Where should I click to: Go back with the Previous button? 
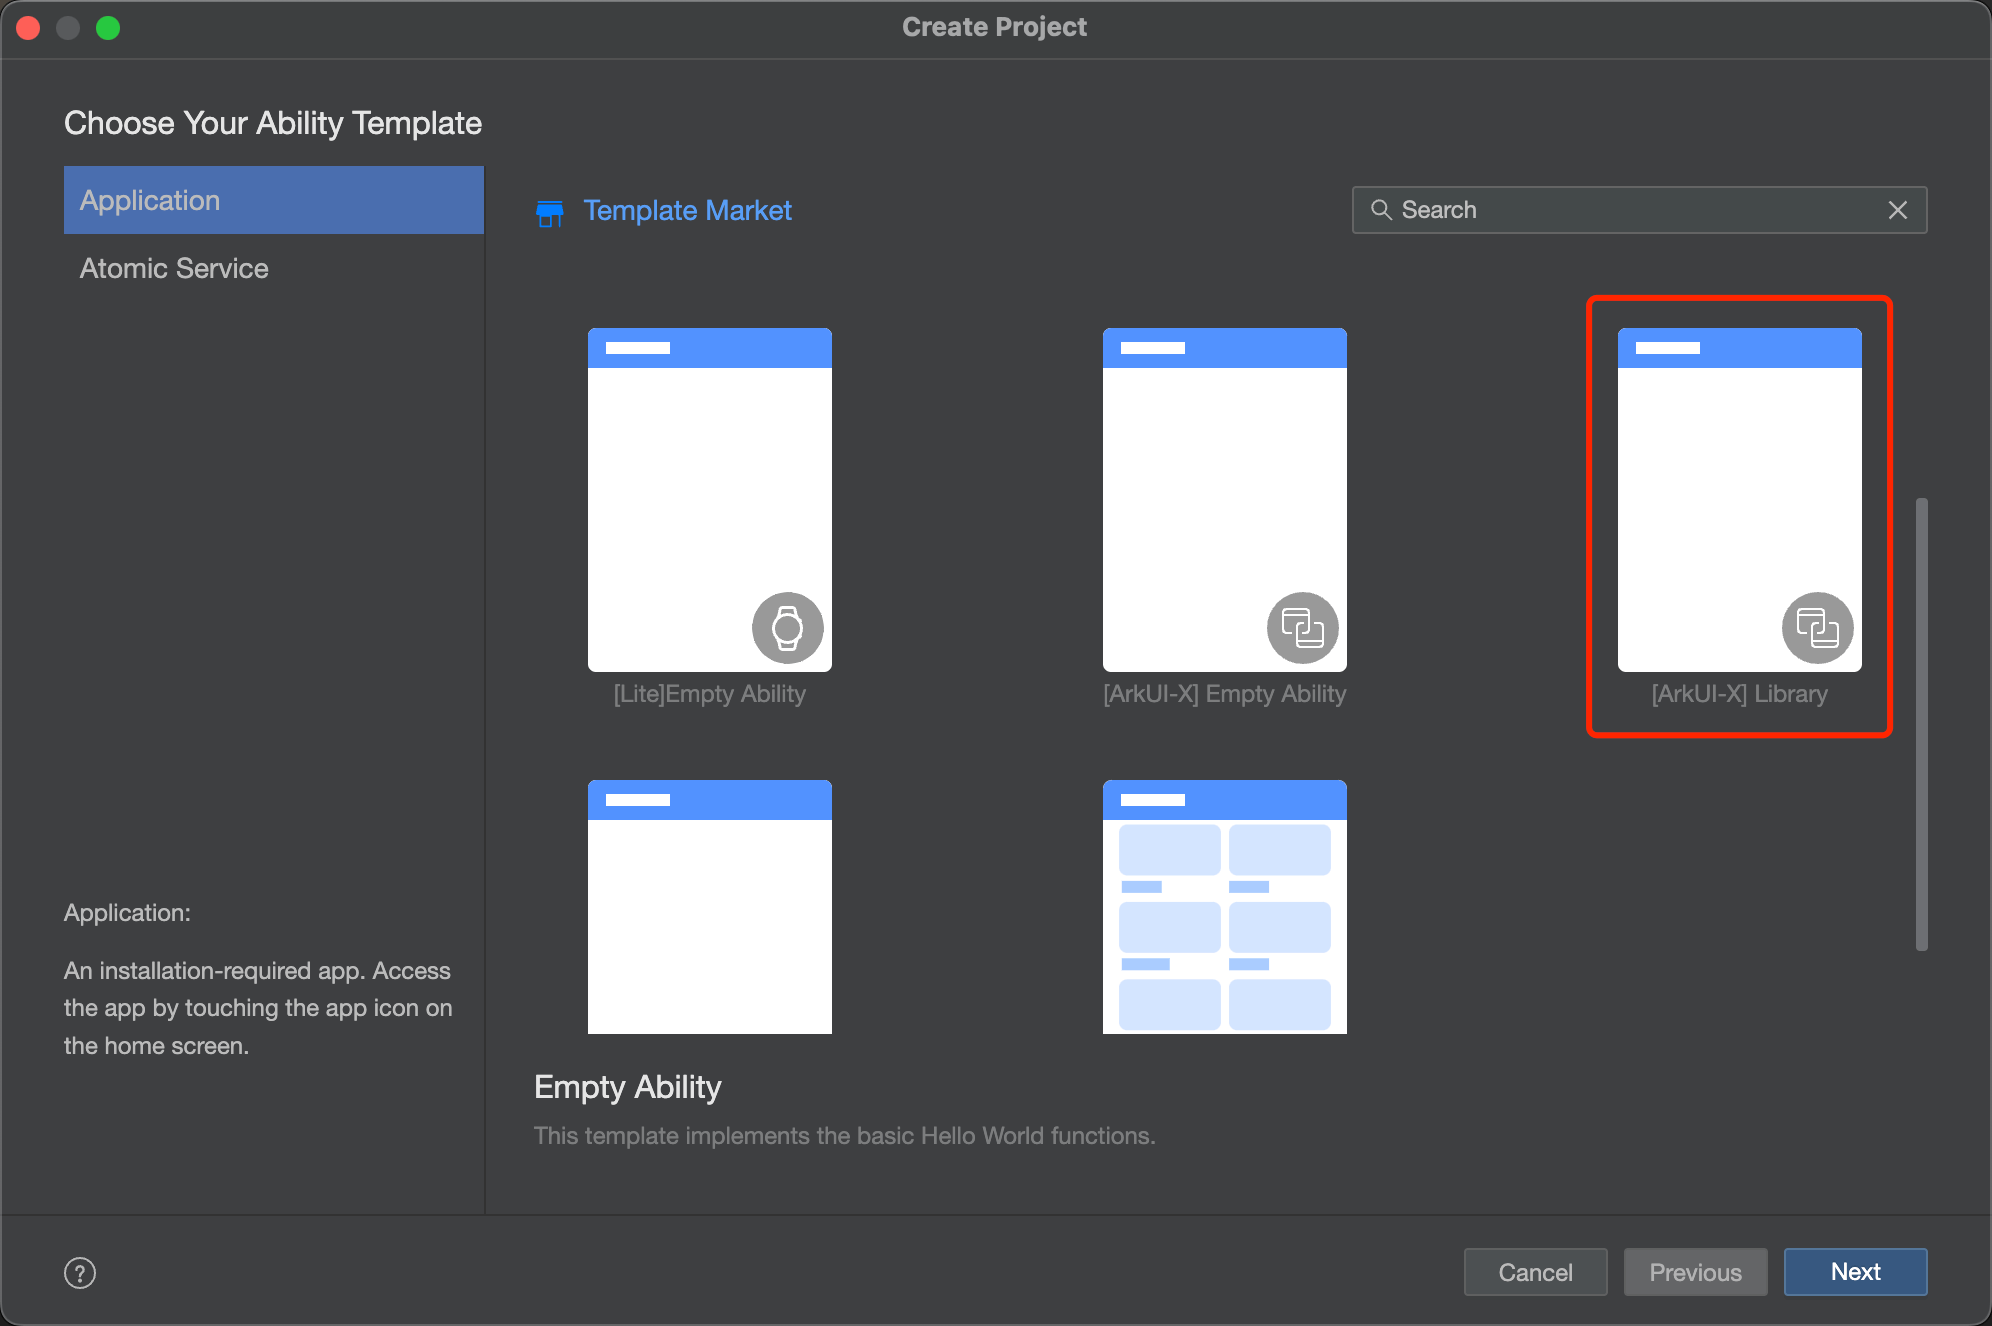coord(1695,1272)
